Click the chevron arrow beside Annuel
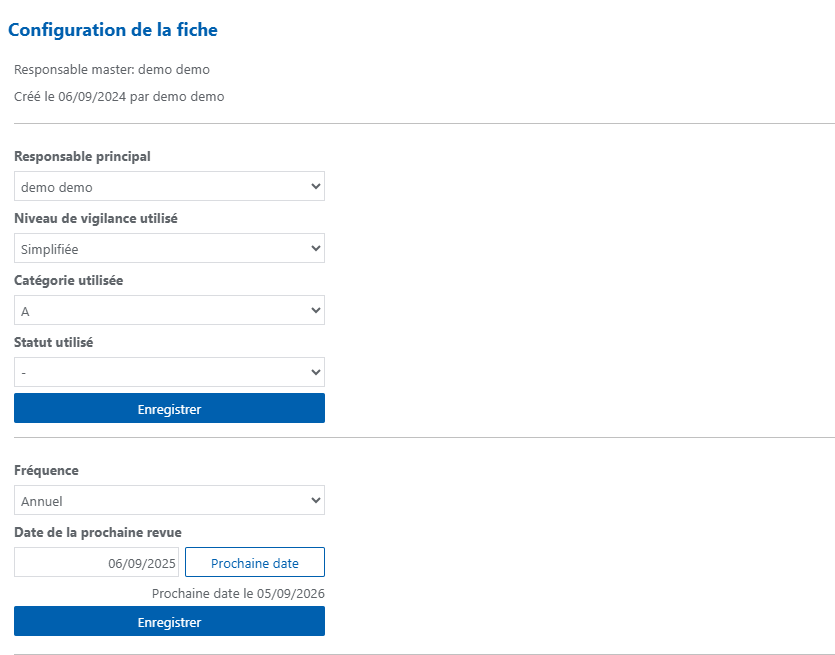Image resolution: width=835 pixels, height=655 pixels. point(316,500)
